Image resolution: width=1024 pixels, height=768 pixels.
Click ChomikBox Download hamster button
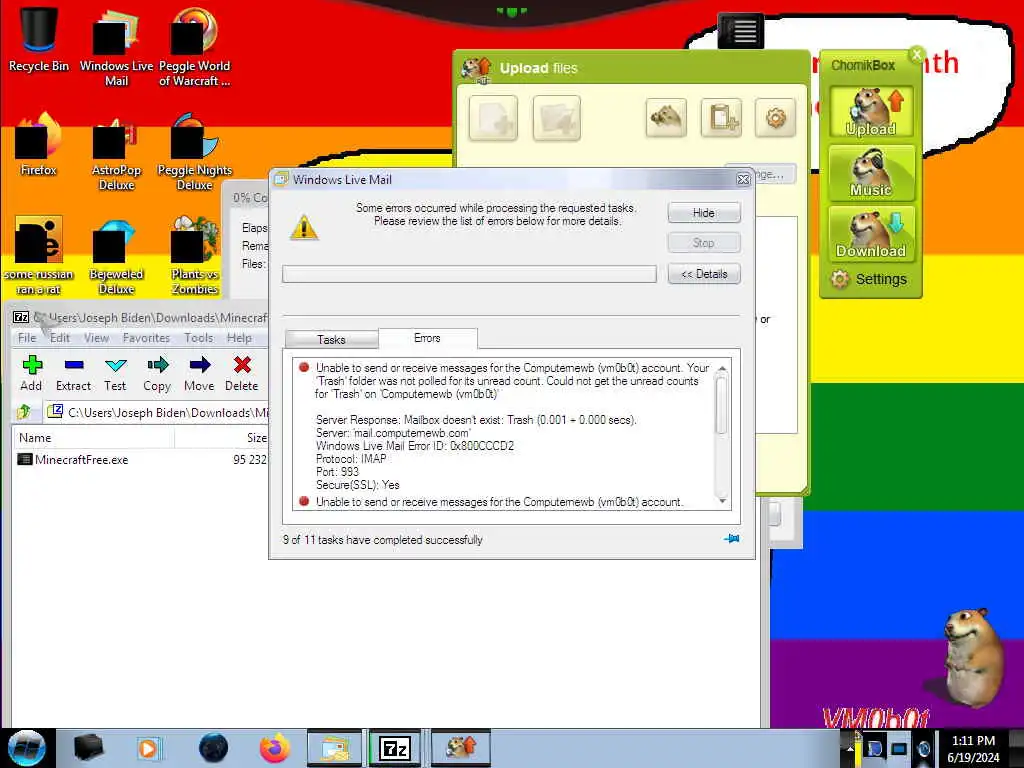(871, 233)
